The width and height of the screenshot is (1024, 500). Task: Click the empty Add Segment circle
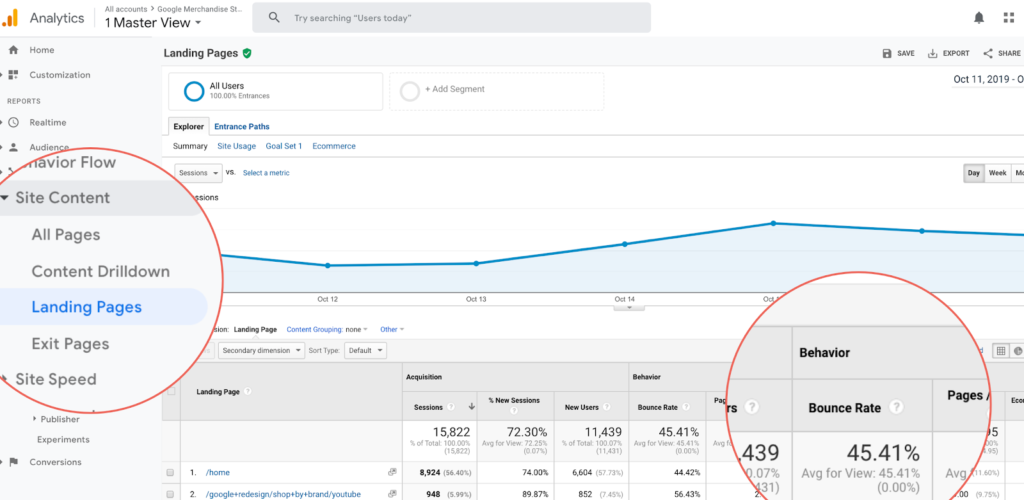pyautogui.click(x=409, y=91)
